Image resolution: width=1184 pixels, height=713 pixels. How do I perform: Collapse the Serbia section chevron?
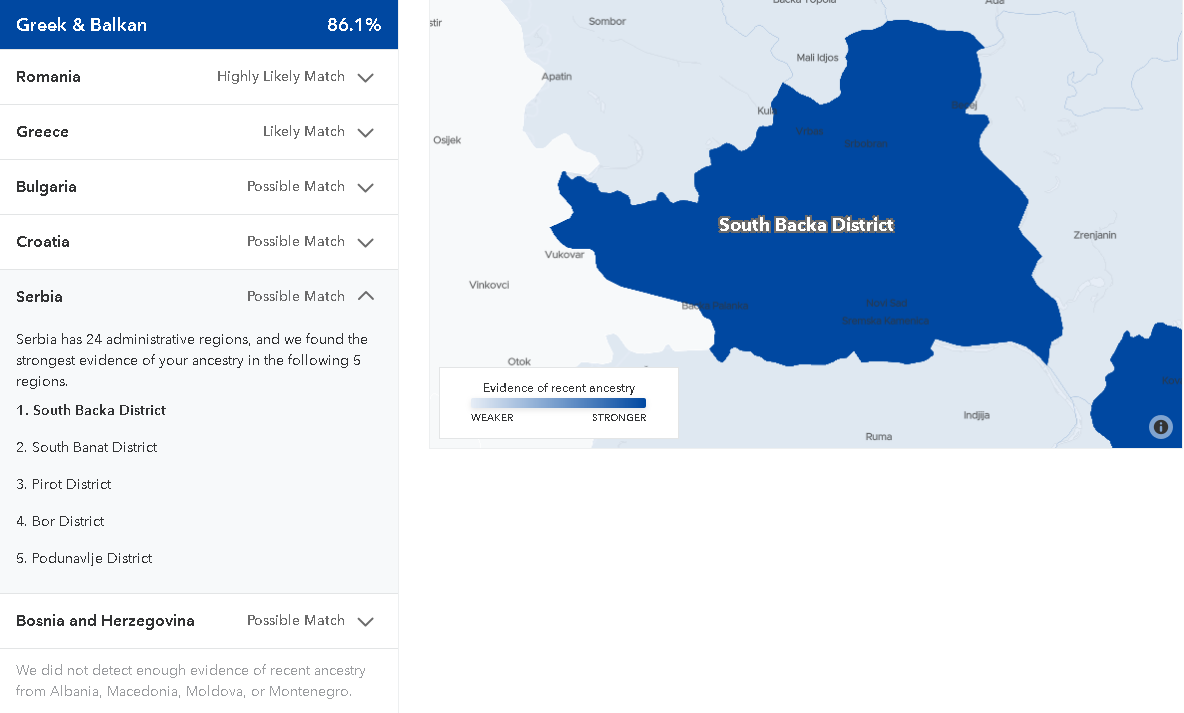[x=365, y=296]
